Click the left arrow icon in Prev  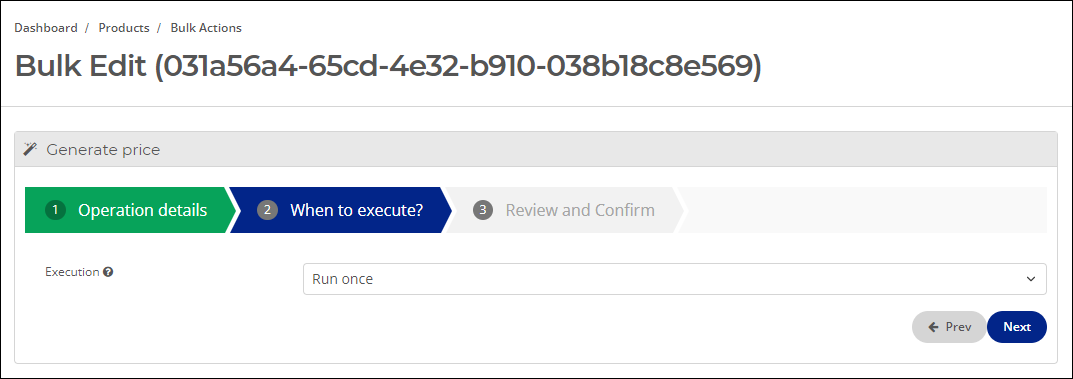pos(933,327)
